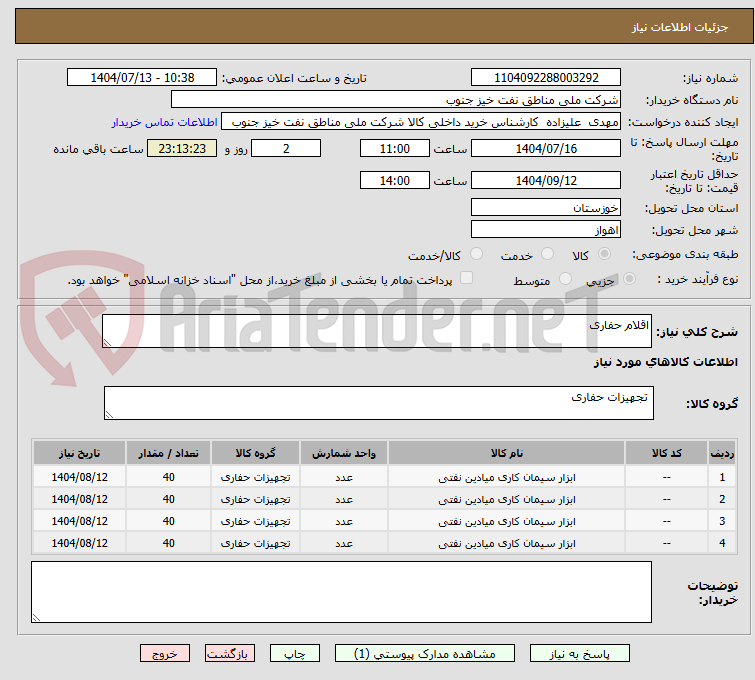Click quantity 40 in row 1
755x680 pixels.
pyautogui.click(x=169, y=477)
